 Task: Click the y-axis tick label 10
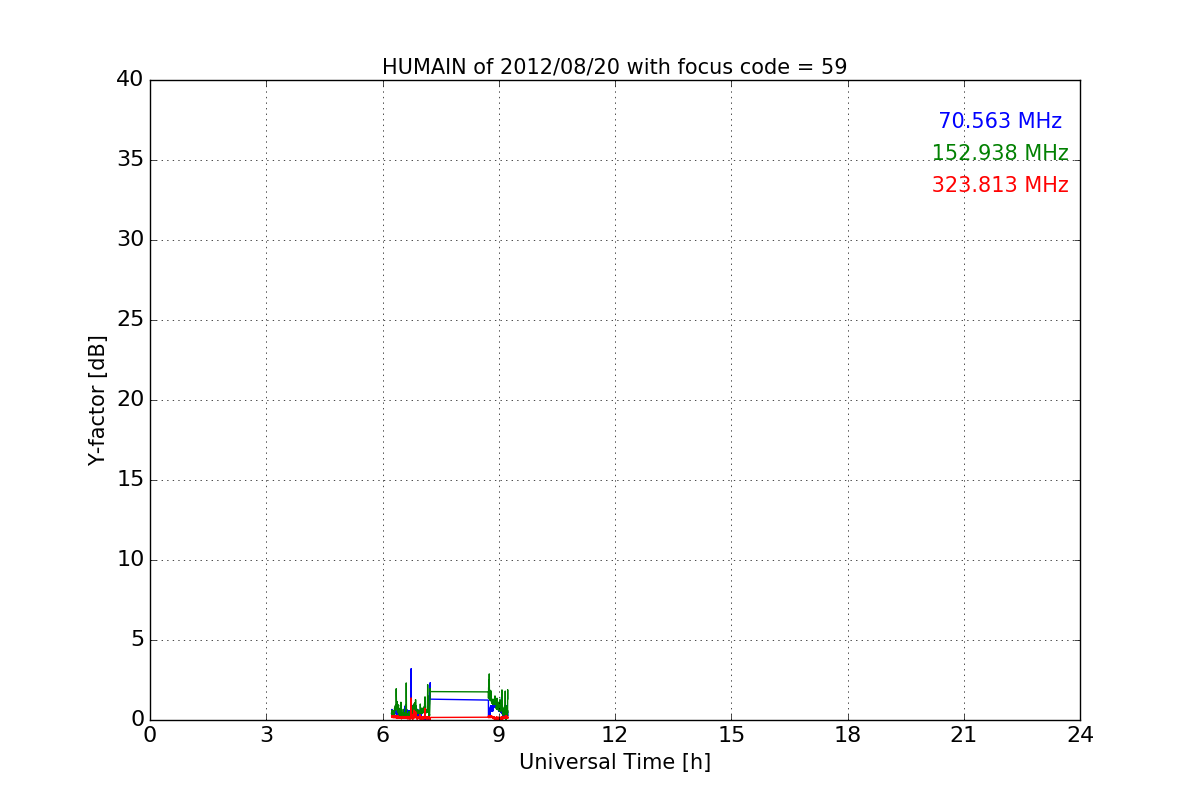click(x=130, y=560)
